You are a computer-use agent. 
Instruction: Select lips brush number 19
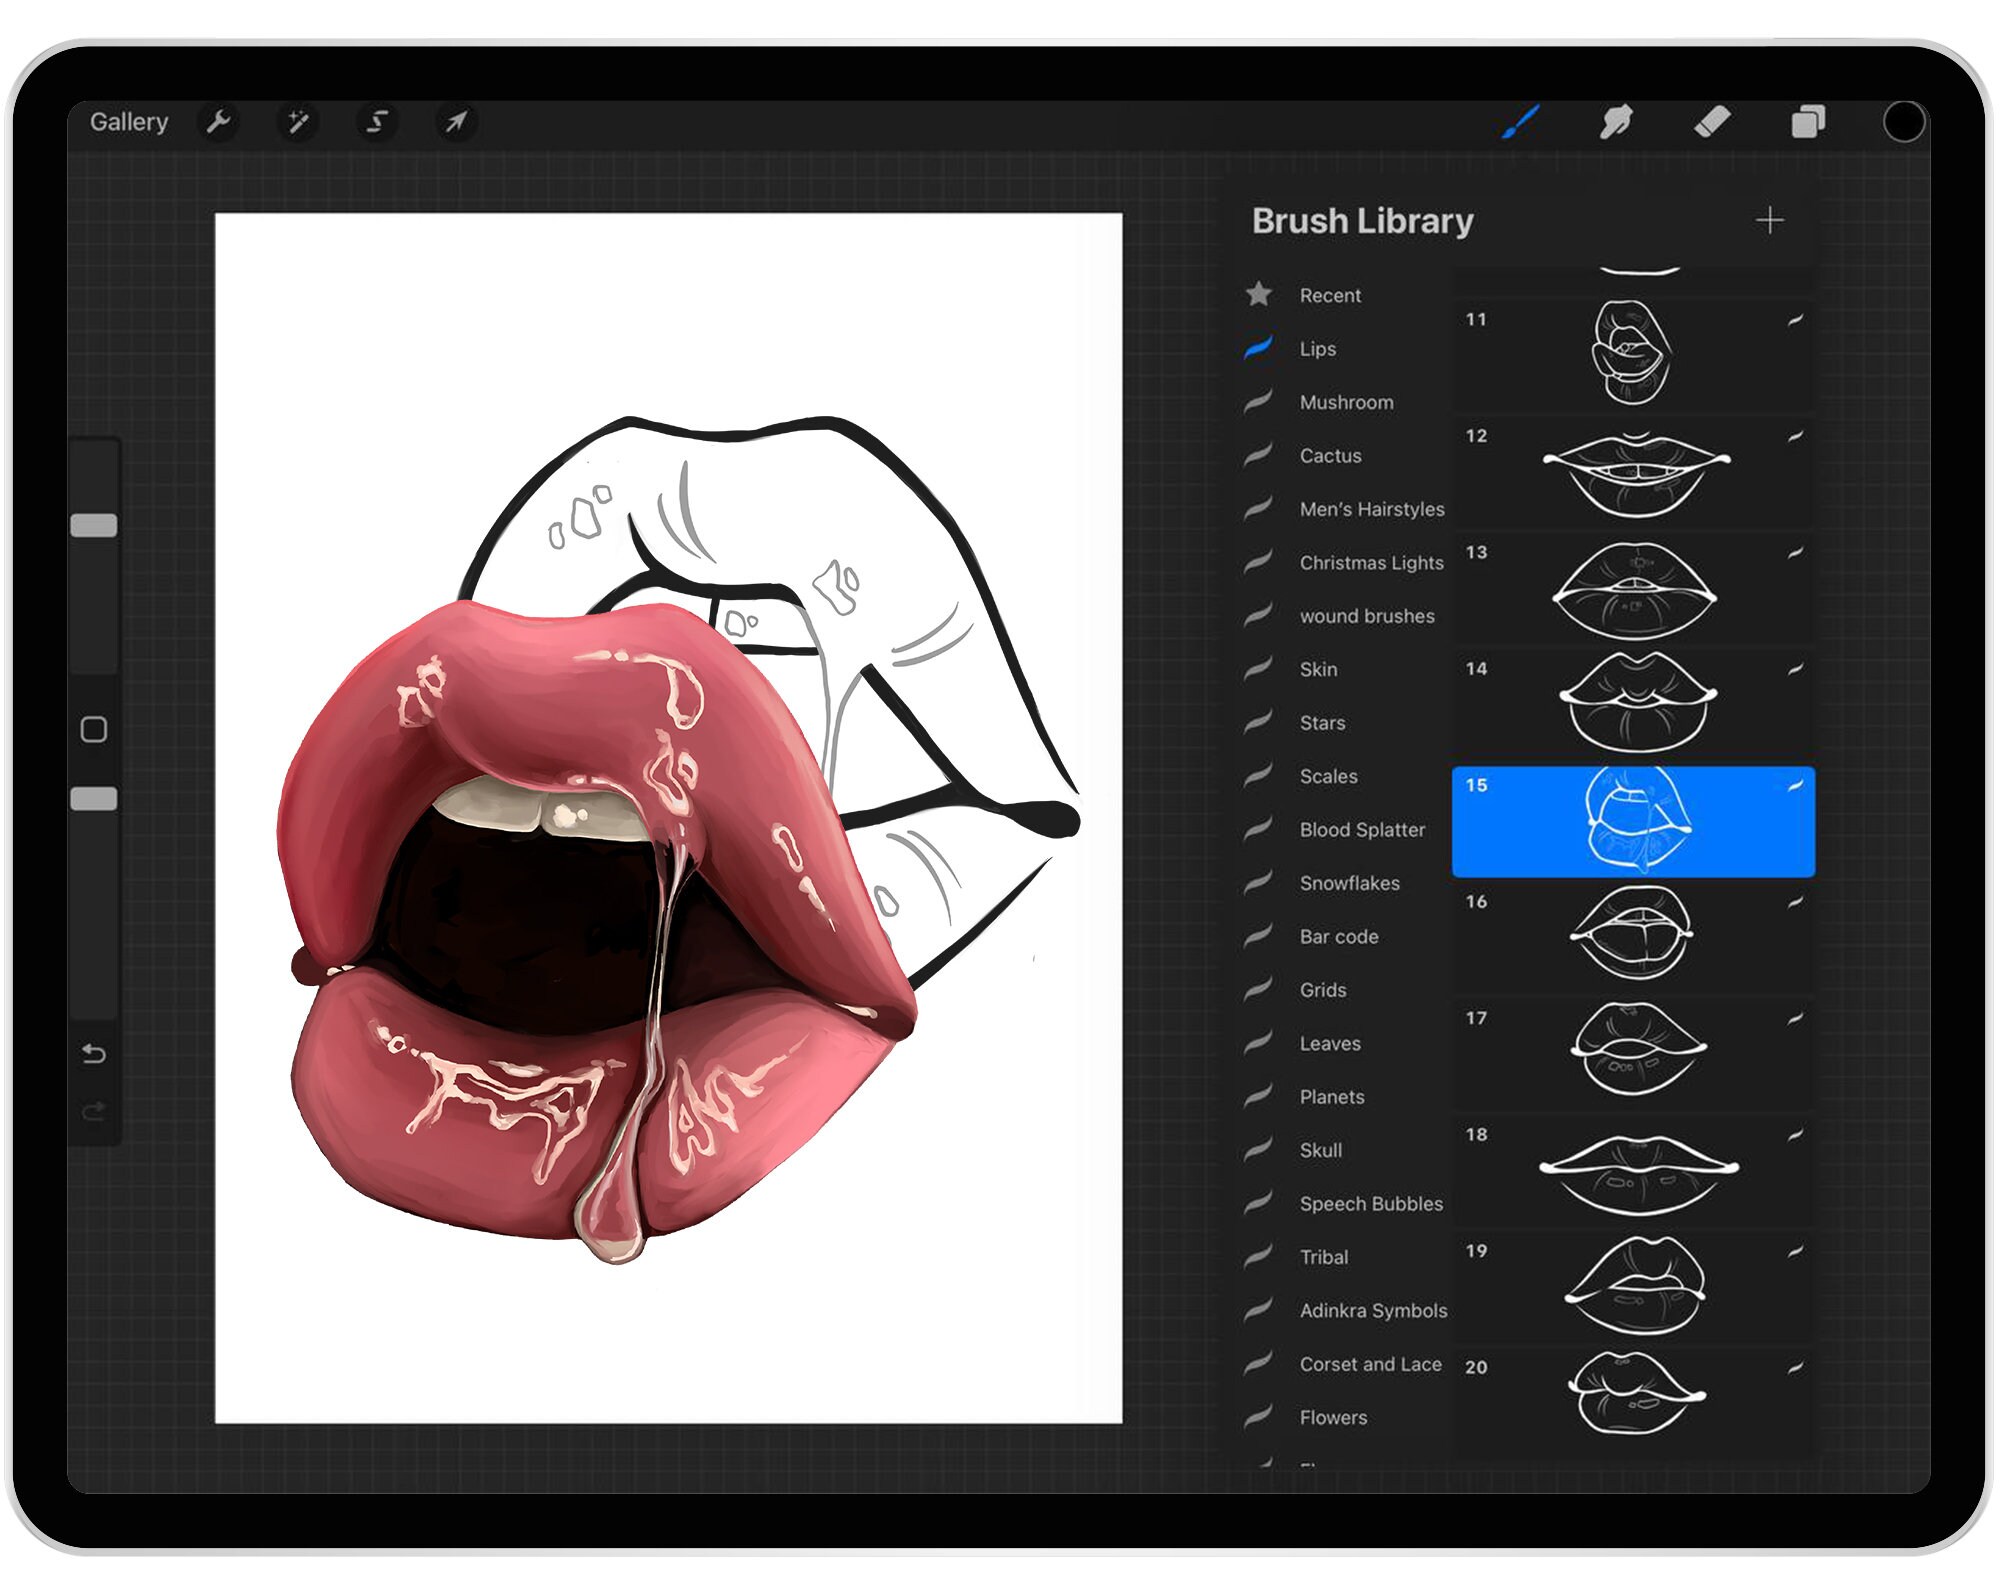(1633, 1288)
